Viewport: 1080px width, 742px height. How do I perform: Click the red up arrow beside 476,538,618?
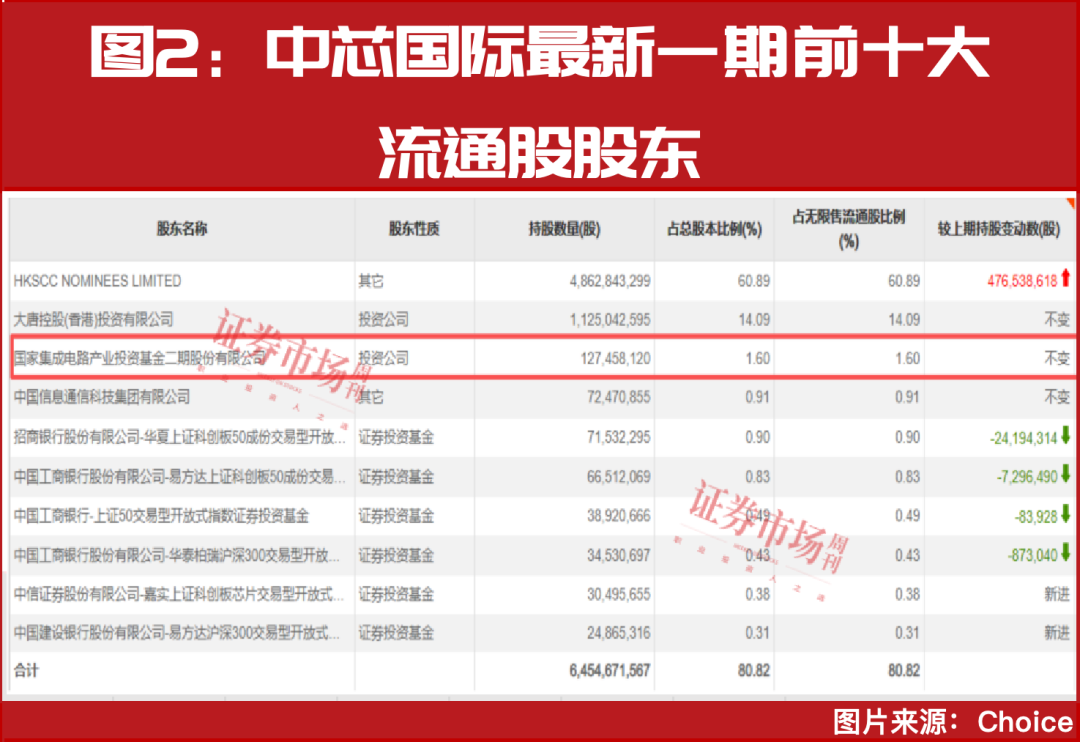[1066, 278]
